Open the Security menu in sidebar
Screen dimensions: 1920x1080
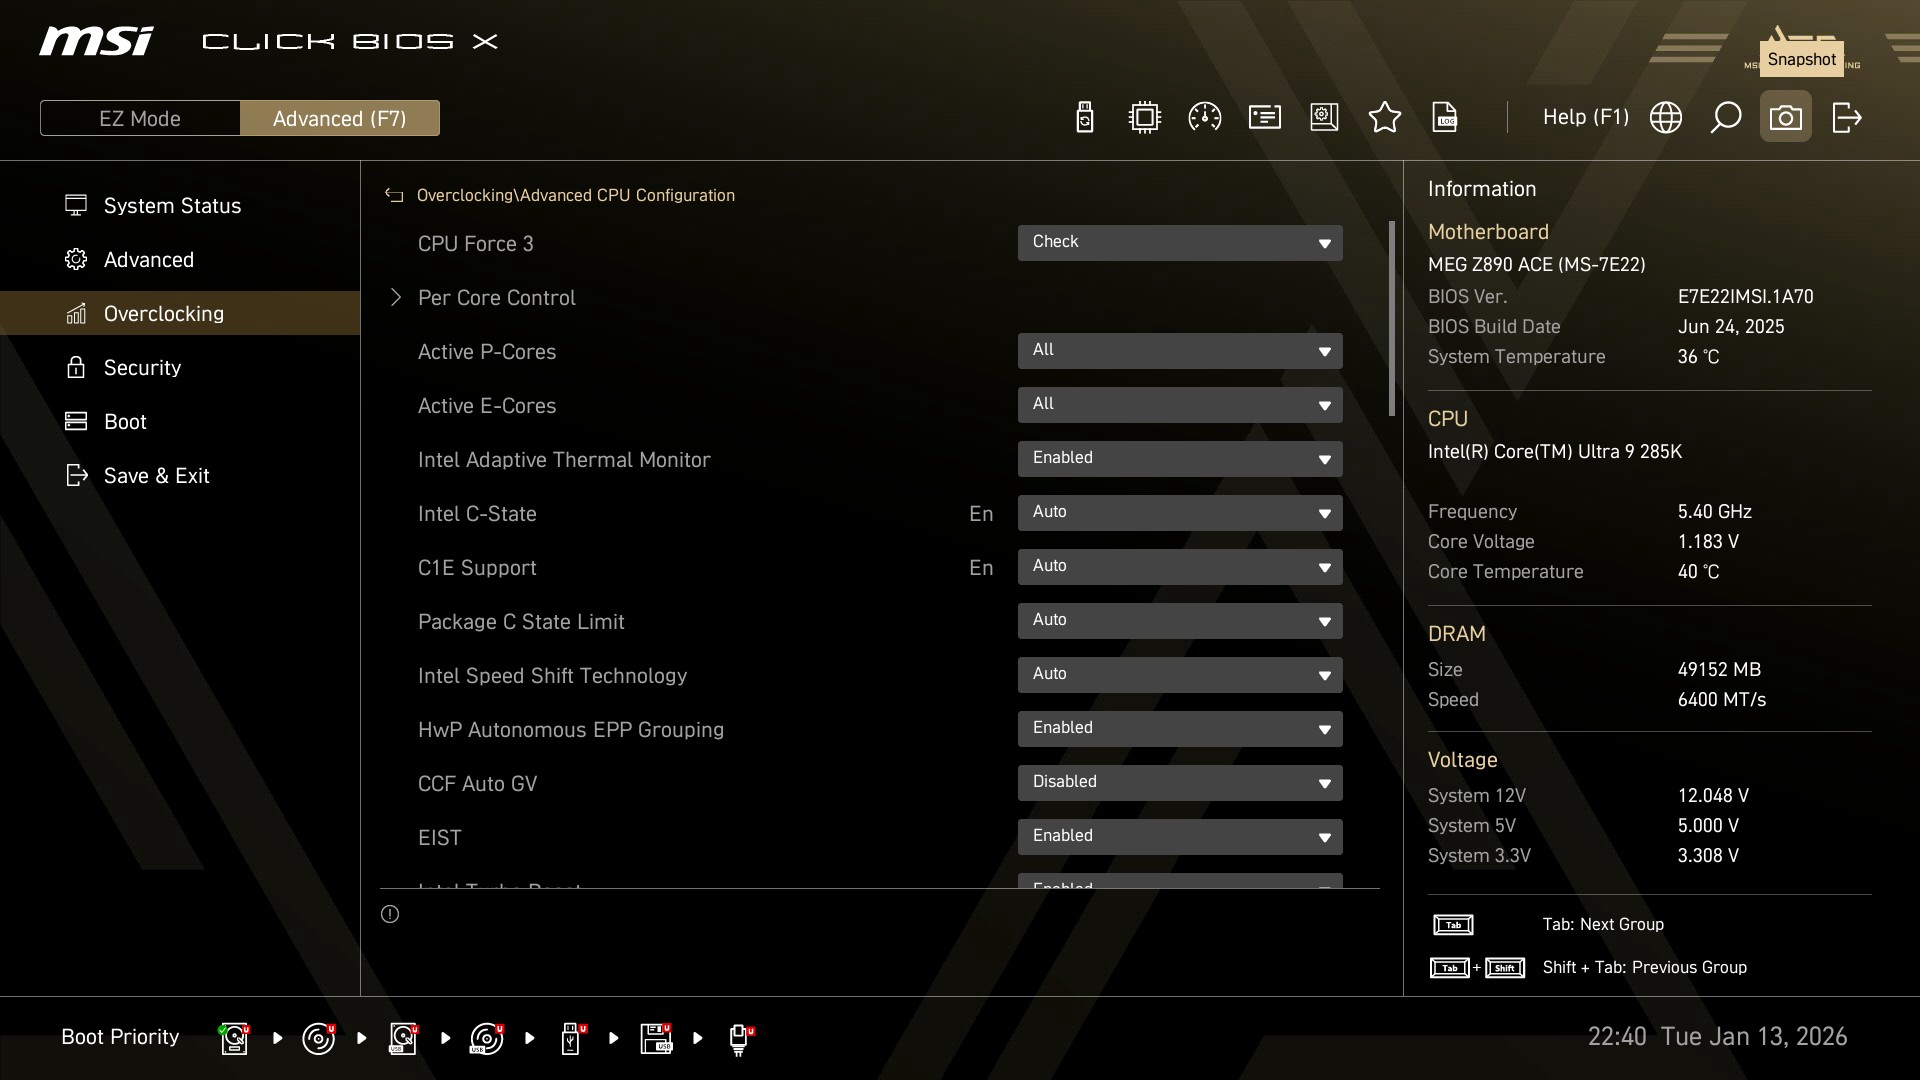pyautogui.click(x=142, y=368)
